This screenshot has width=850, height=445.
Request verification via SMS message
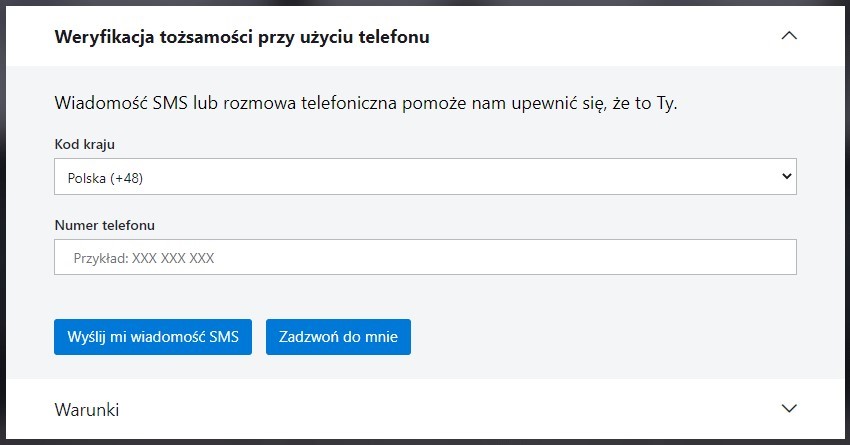(153, 337)
